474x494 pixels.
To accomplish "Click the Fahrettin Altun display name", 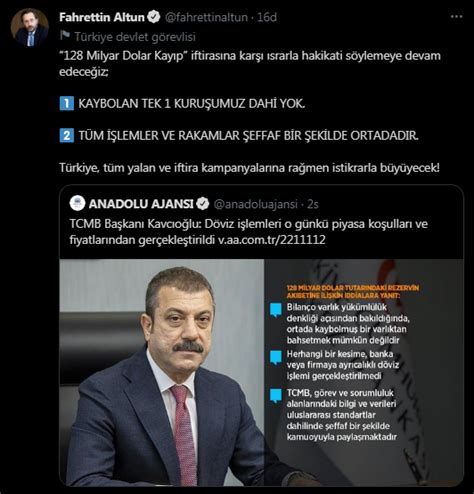I will [x=102, y=17].
